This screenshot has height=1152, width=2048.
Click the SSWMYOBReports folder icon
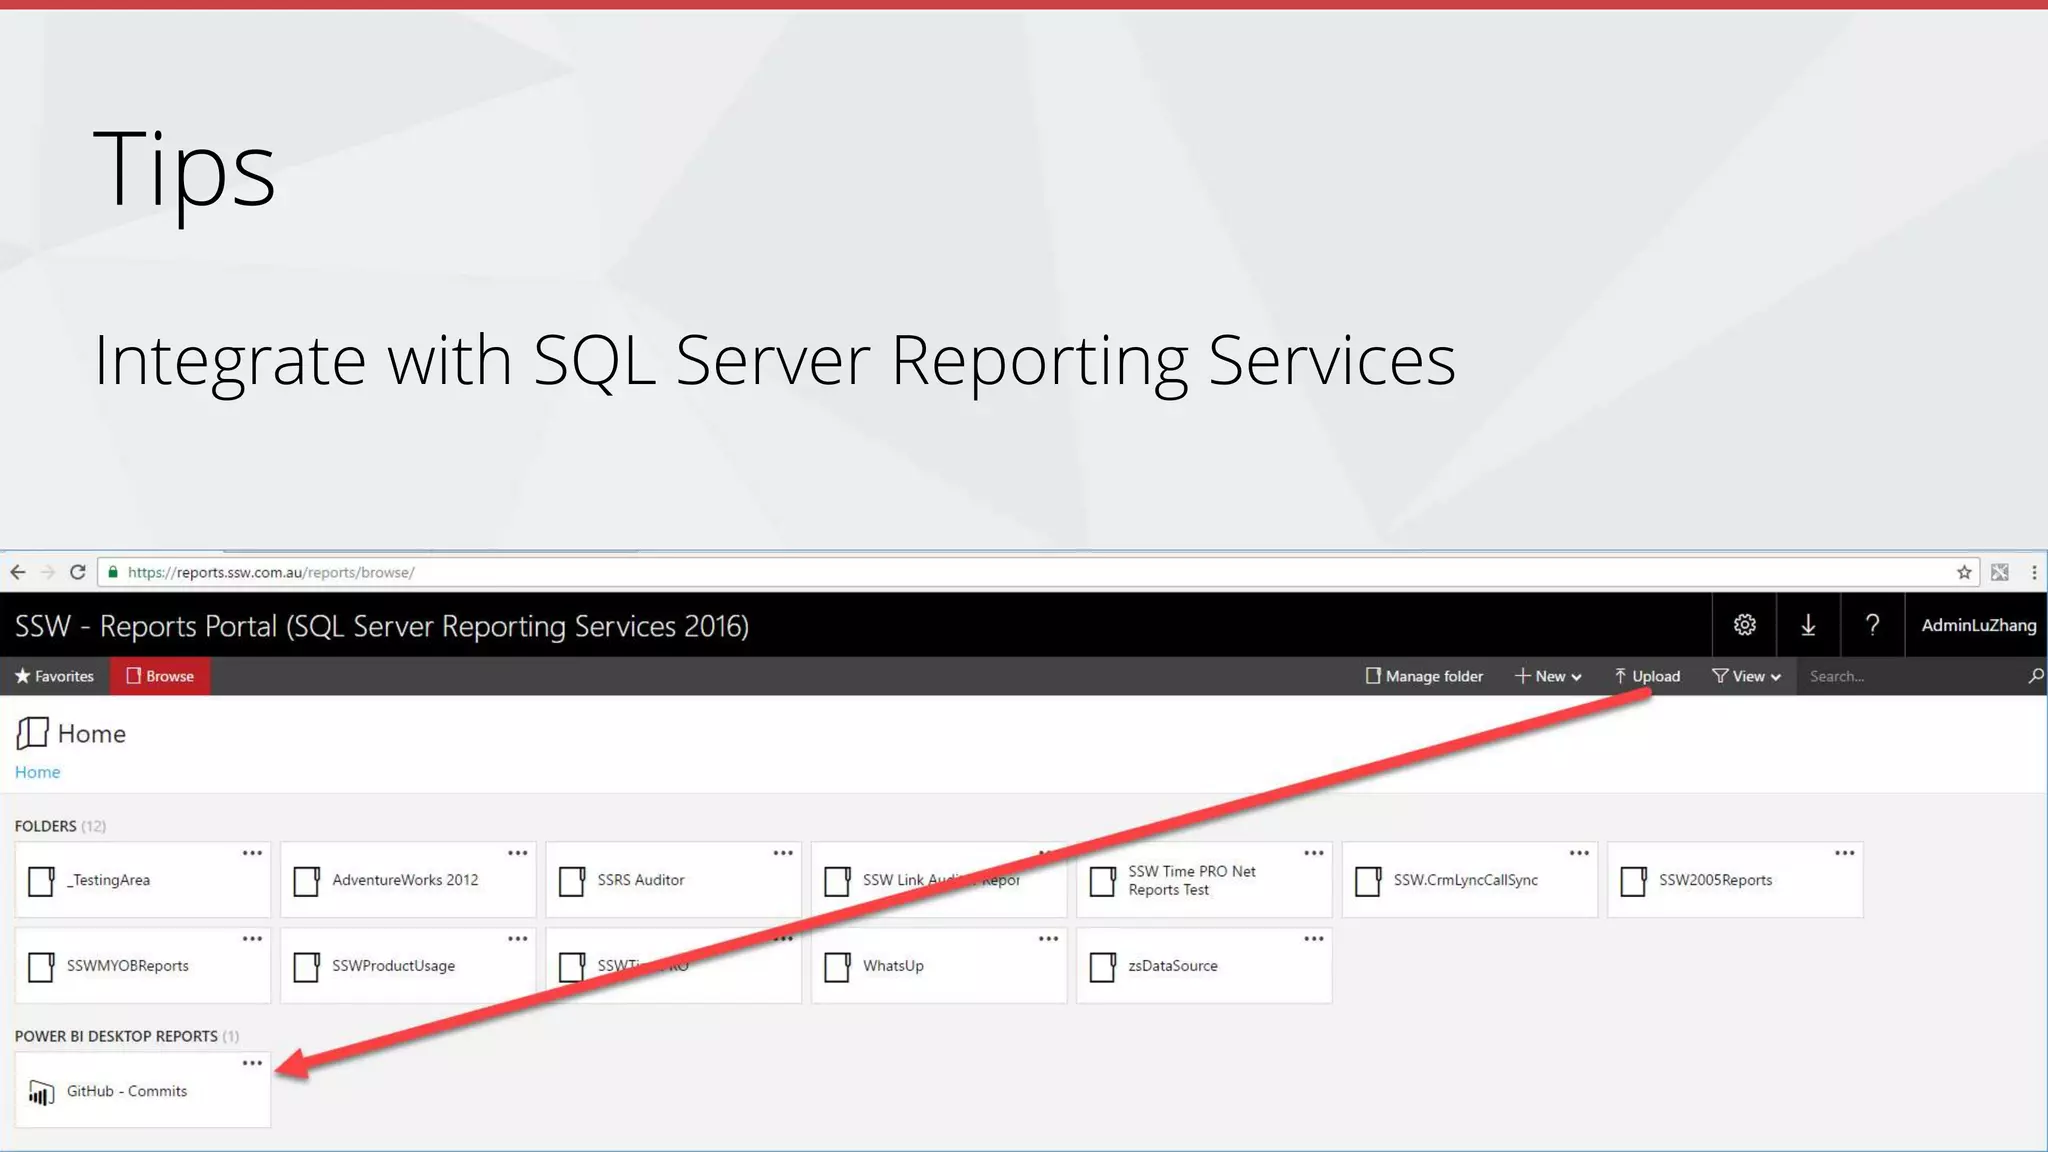point(41,966)
